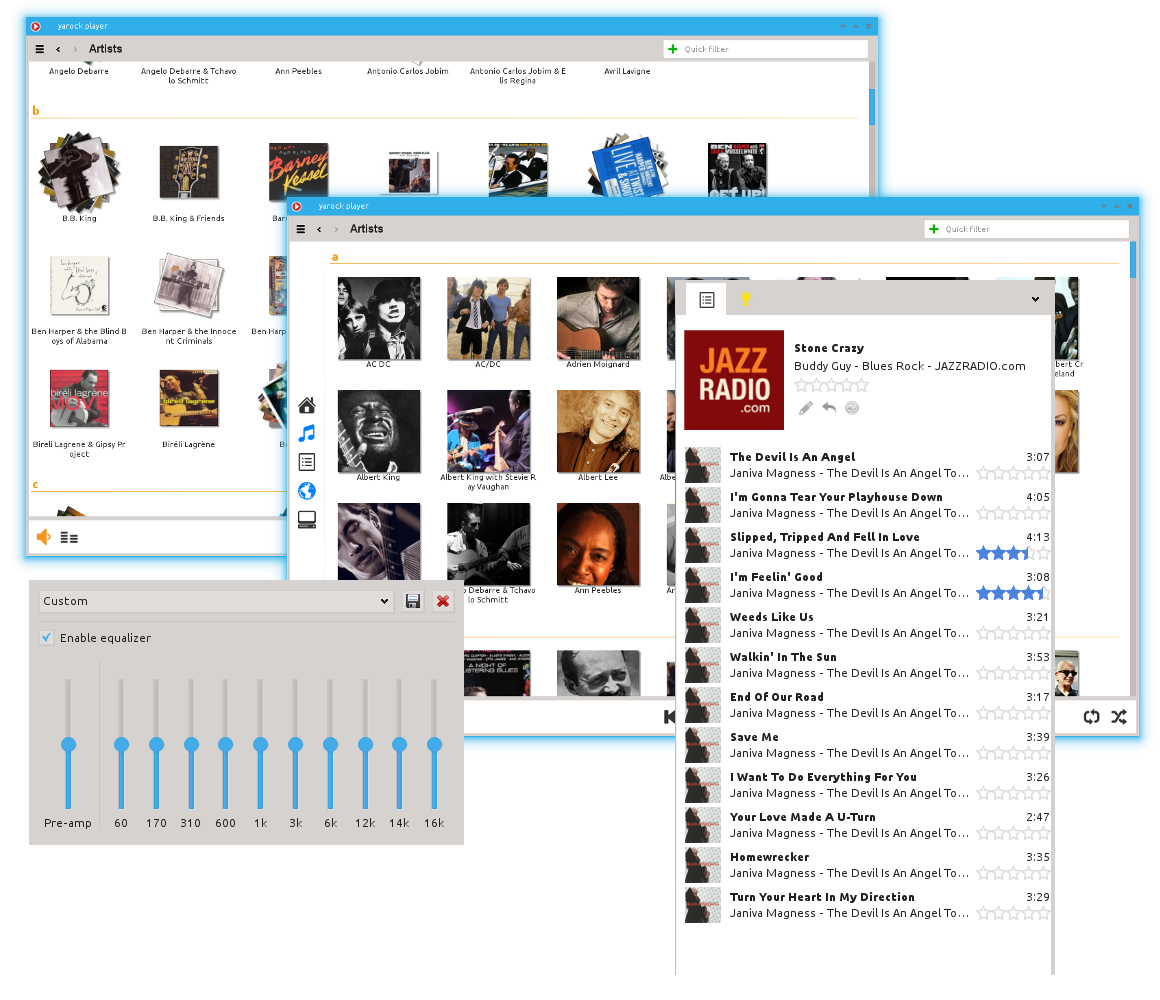Click green plus in back window filter
The width and height of the screenshot is (1160, 1000).
[x=672, y=49]
